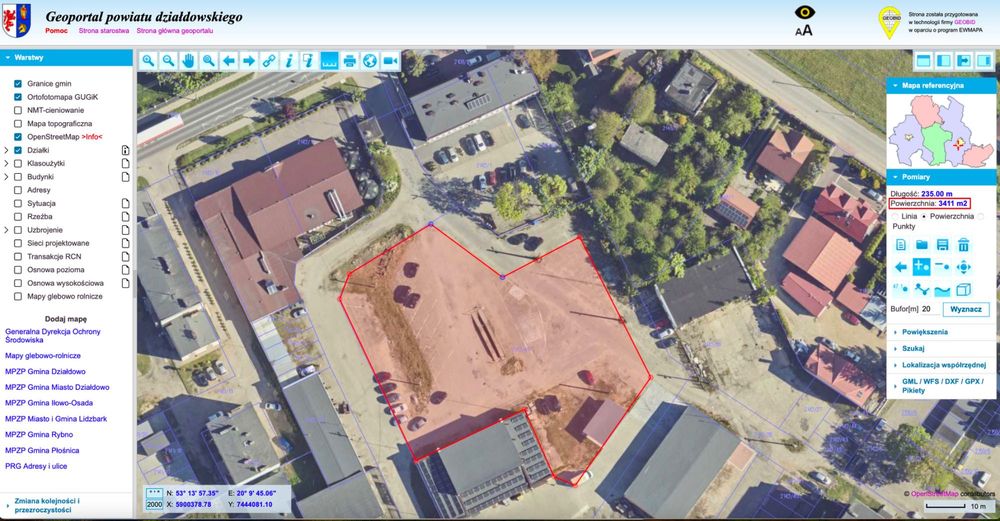Save measurement with floppy disk icon

click(943, 244)
